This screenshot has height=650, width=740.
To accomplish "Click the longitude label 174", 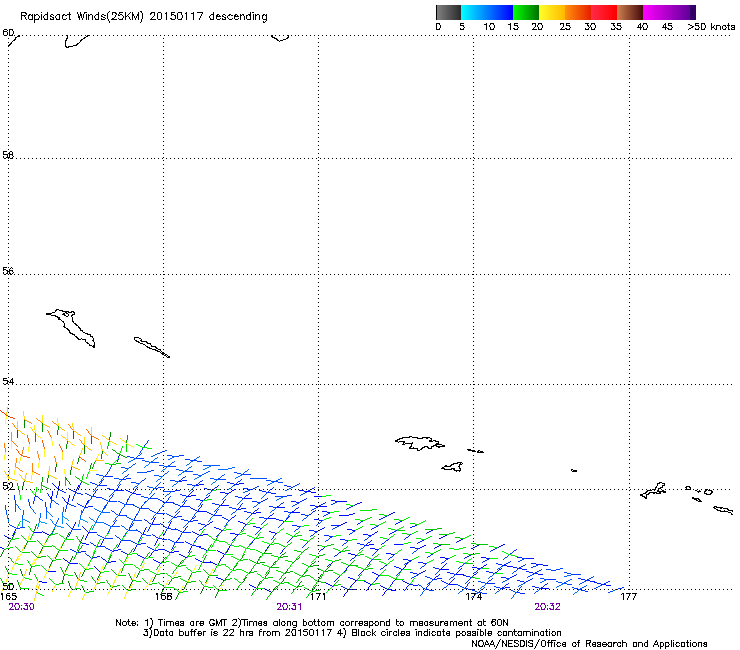I will [x=474, y=597].
